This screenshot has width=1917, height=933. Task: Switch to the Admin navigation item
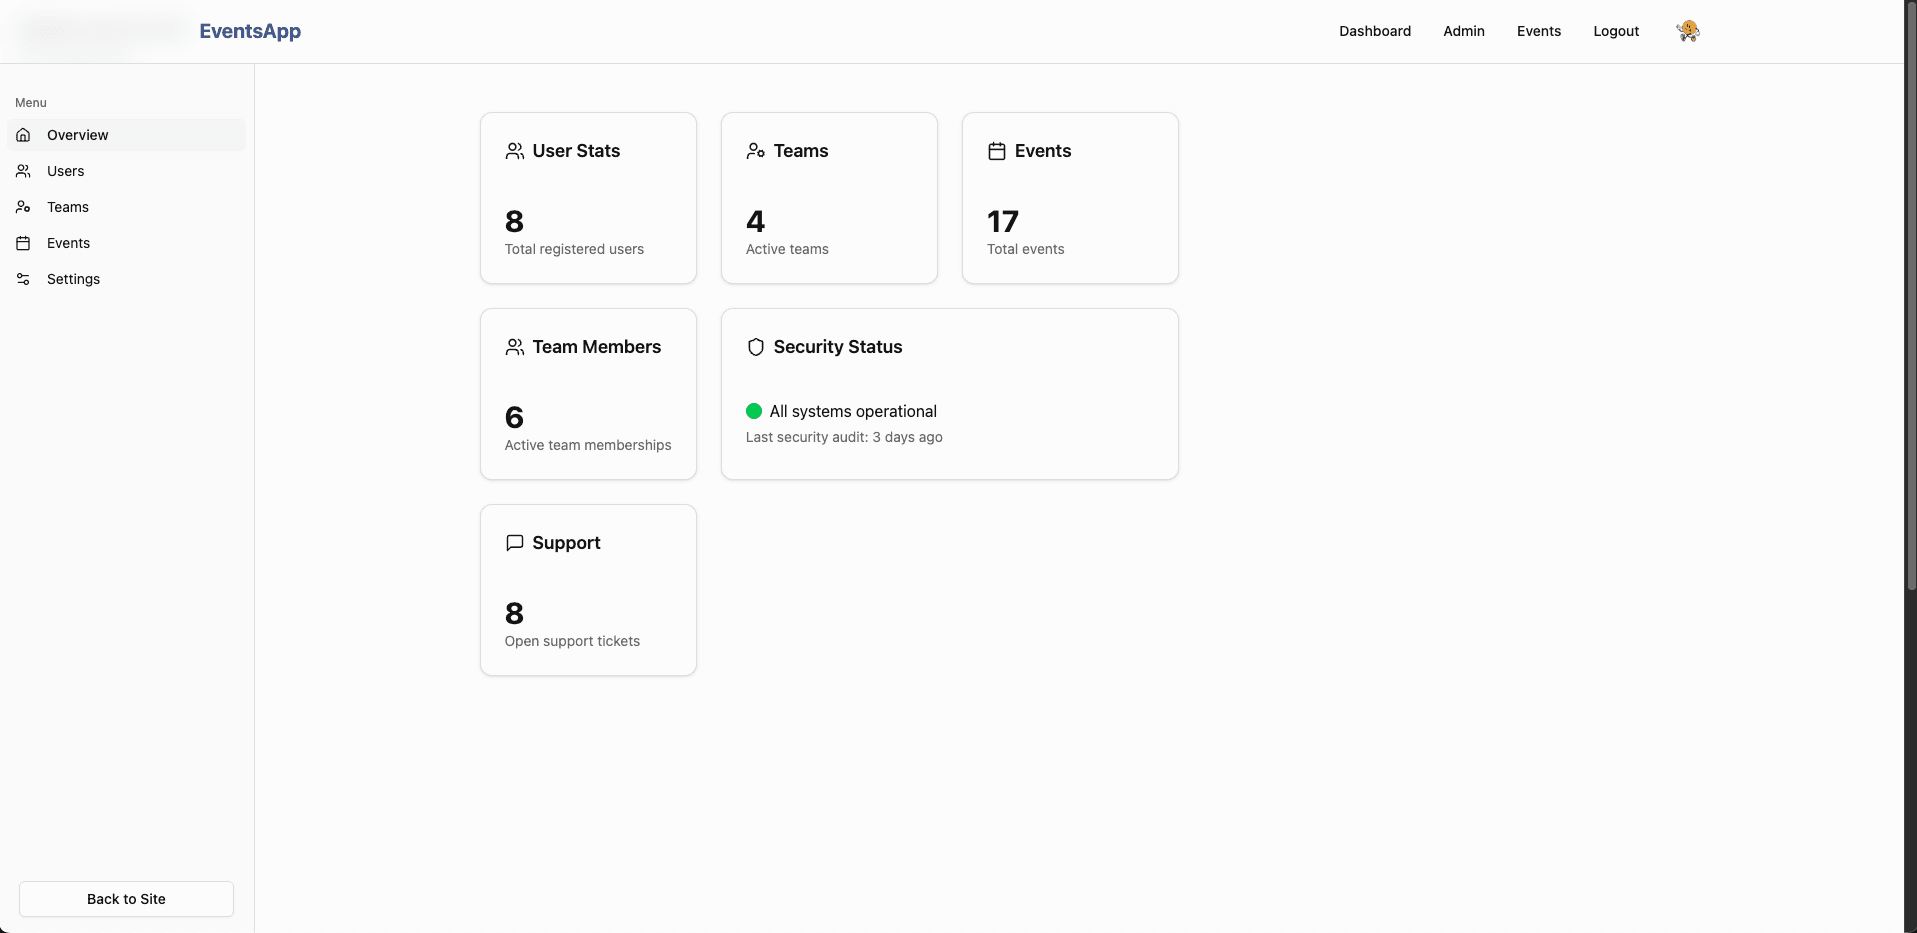click(1463, 31)
